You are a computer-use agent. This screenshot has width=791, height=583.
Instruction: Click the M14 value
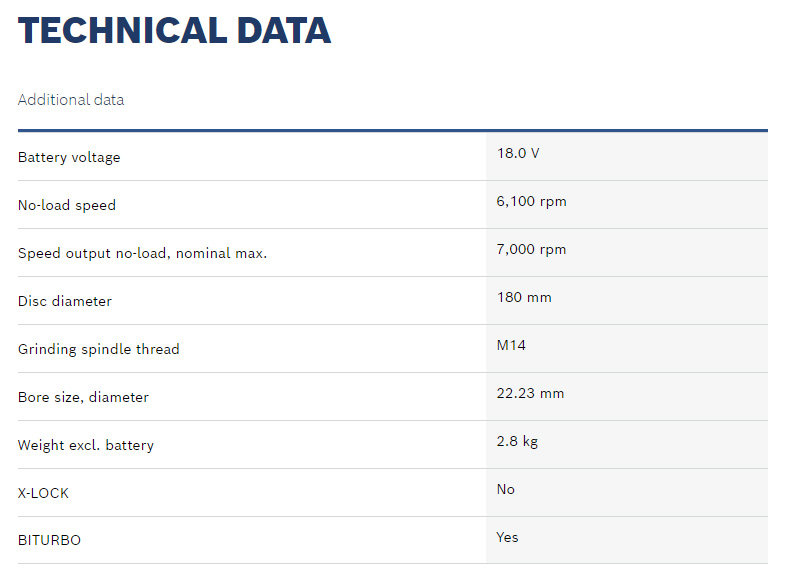click(511, 346)
